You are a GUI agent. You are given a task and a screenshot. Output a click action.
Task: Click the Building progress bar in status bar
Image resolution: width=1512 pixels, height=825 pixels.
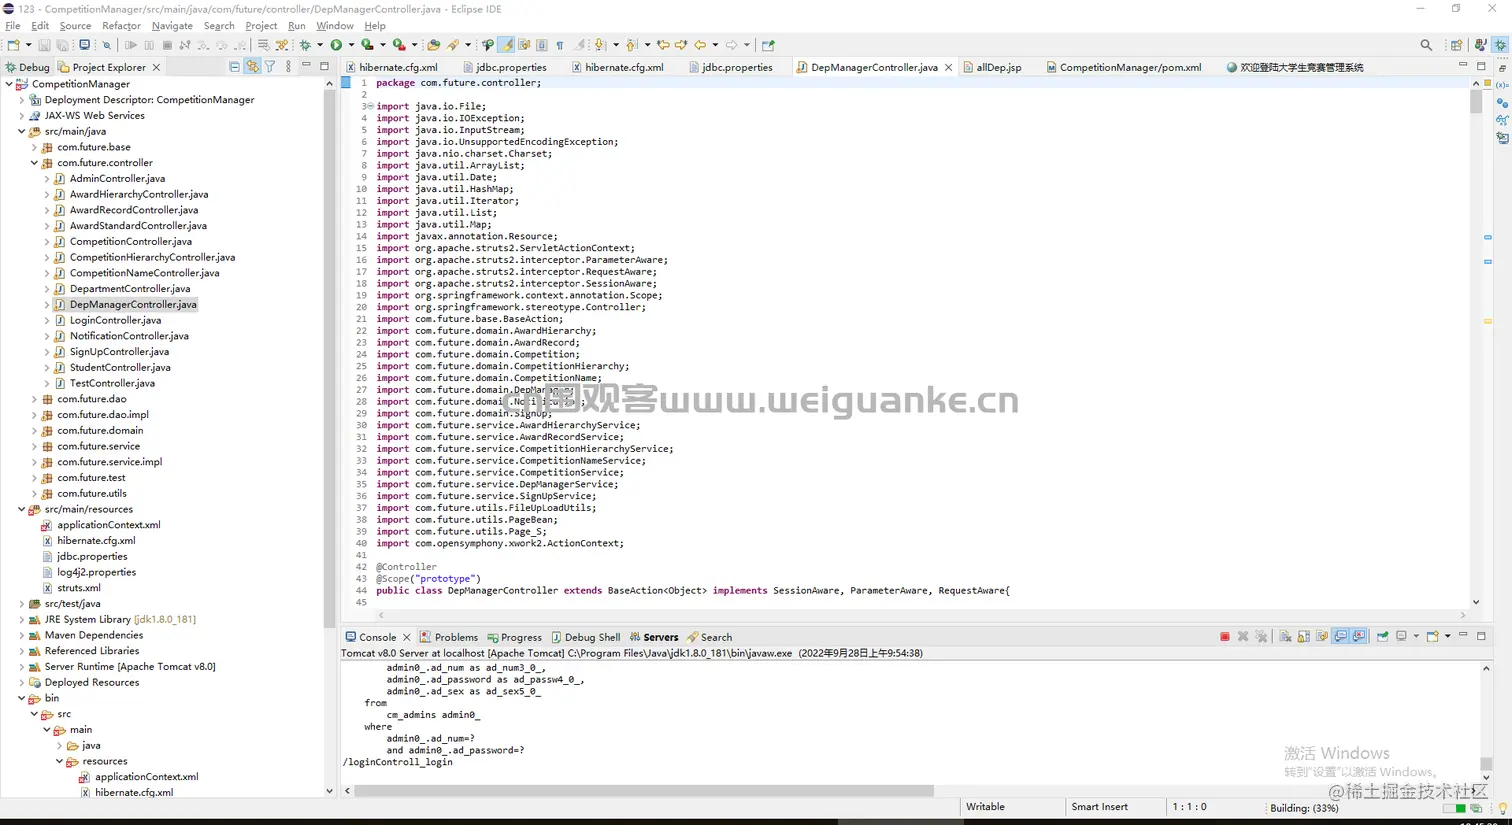1454,808
